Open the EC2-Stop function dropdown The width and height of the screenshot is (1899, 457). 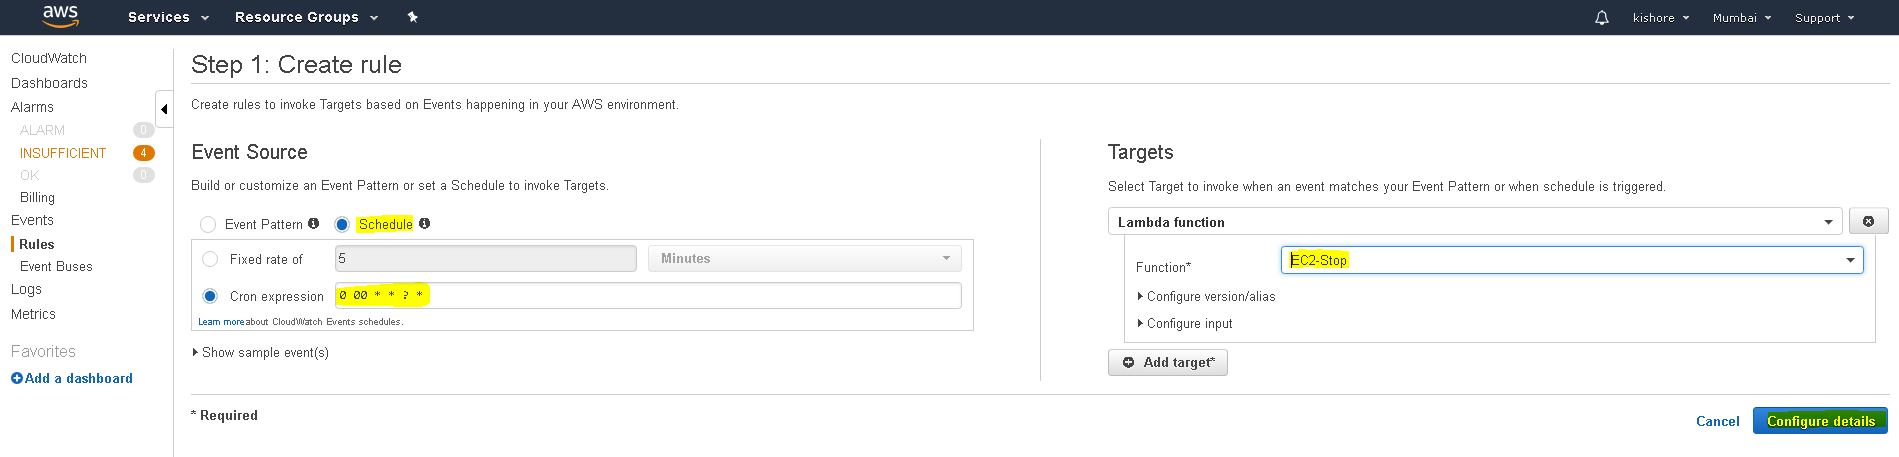tap(1571, 261)
